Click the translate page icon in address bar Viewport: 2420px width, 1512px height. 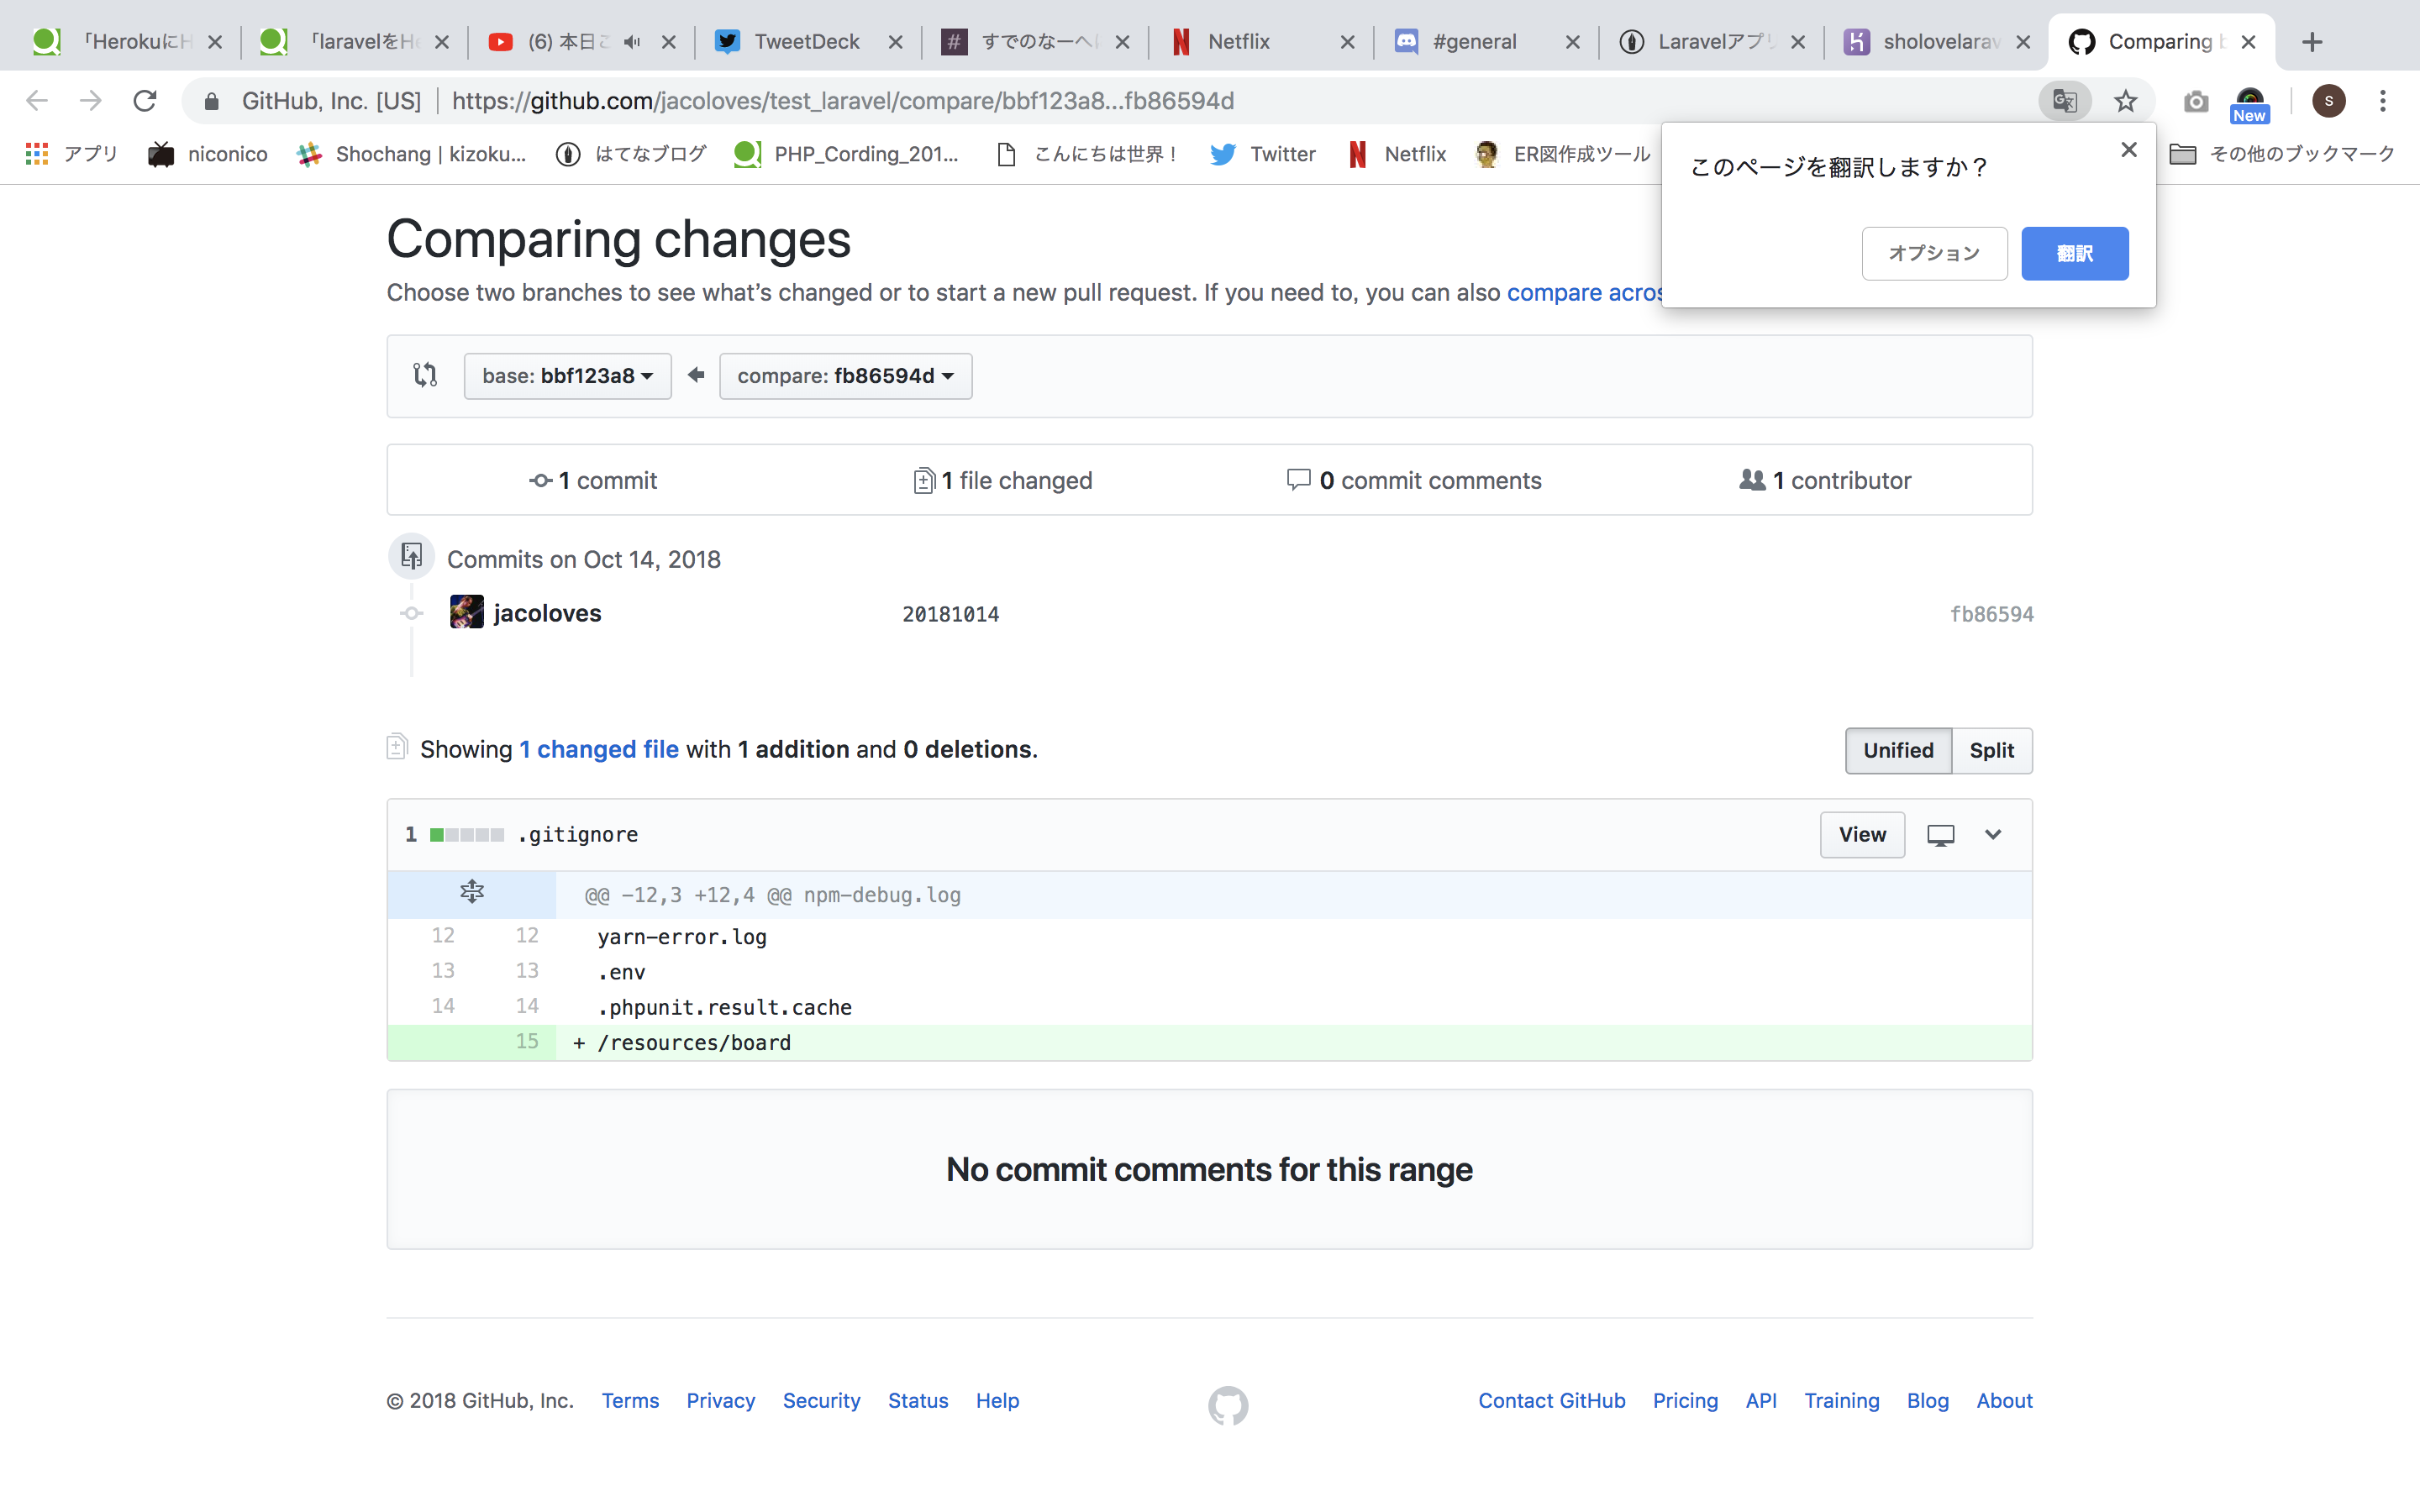pyautogui.click(x=2064, y=101)
